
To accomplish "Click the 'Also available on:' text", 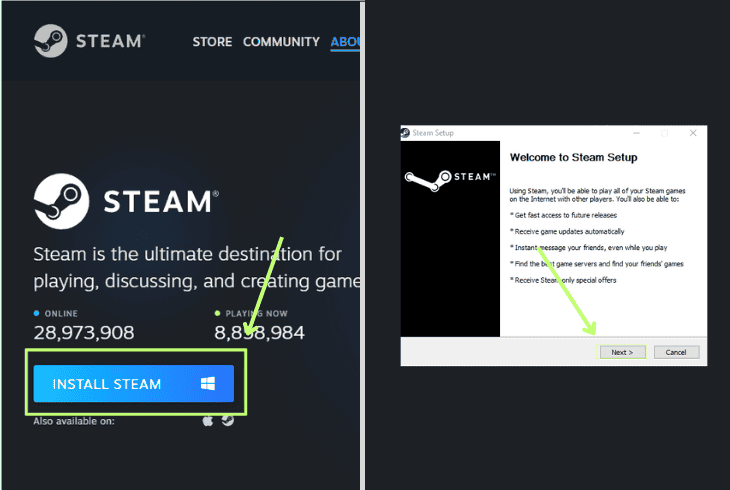I will click(74, 421).
